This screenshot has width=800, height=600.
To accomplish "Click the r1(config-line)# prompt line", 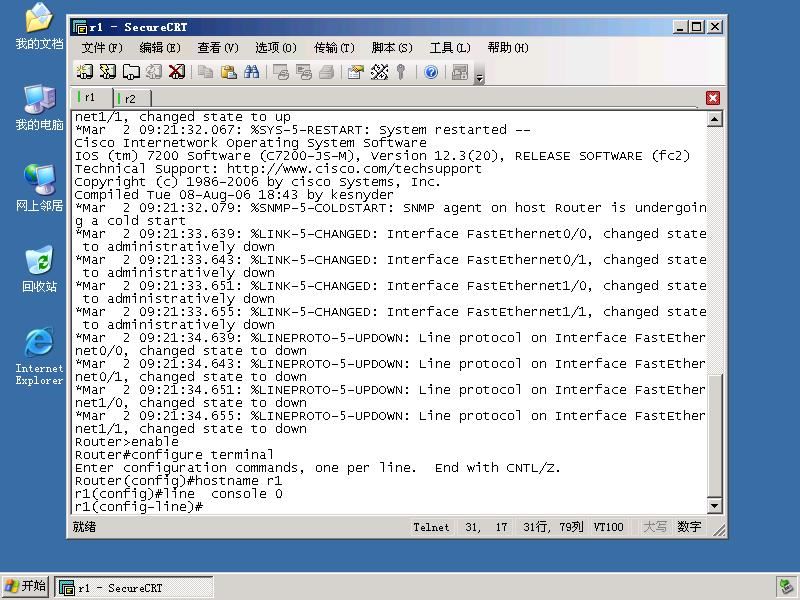I will click(139, 507).
